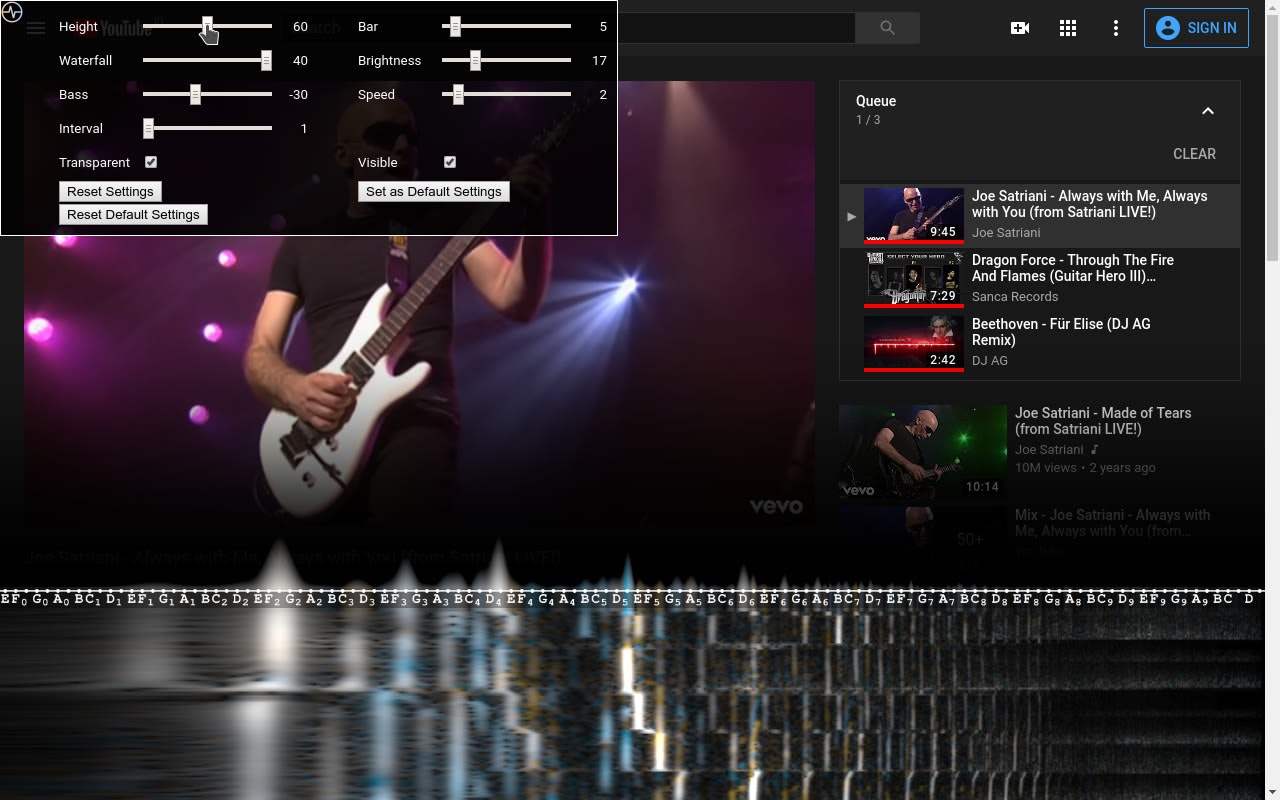
Task: Adjust the Waterfall slider
Action: click(207, 60)
